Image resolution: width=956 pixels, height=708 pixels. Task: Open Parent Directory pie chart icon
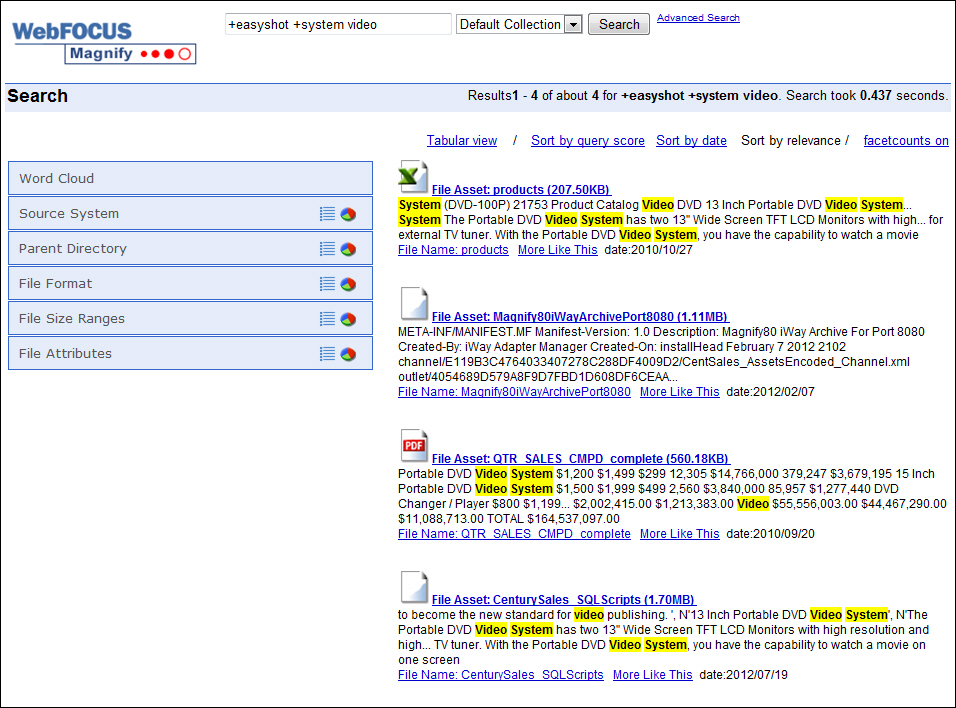click(348, 249)
